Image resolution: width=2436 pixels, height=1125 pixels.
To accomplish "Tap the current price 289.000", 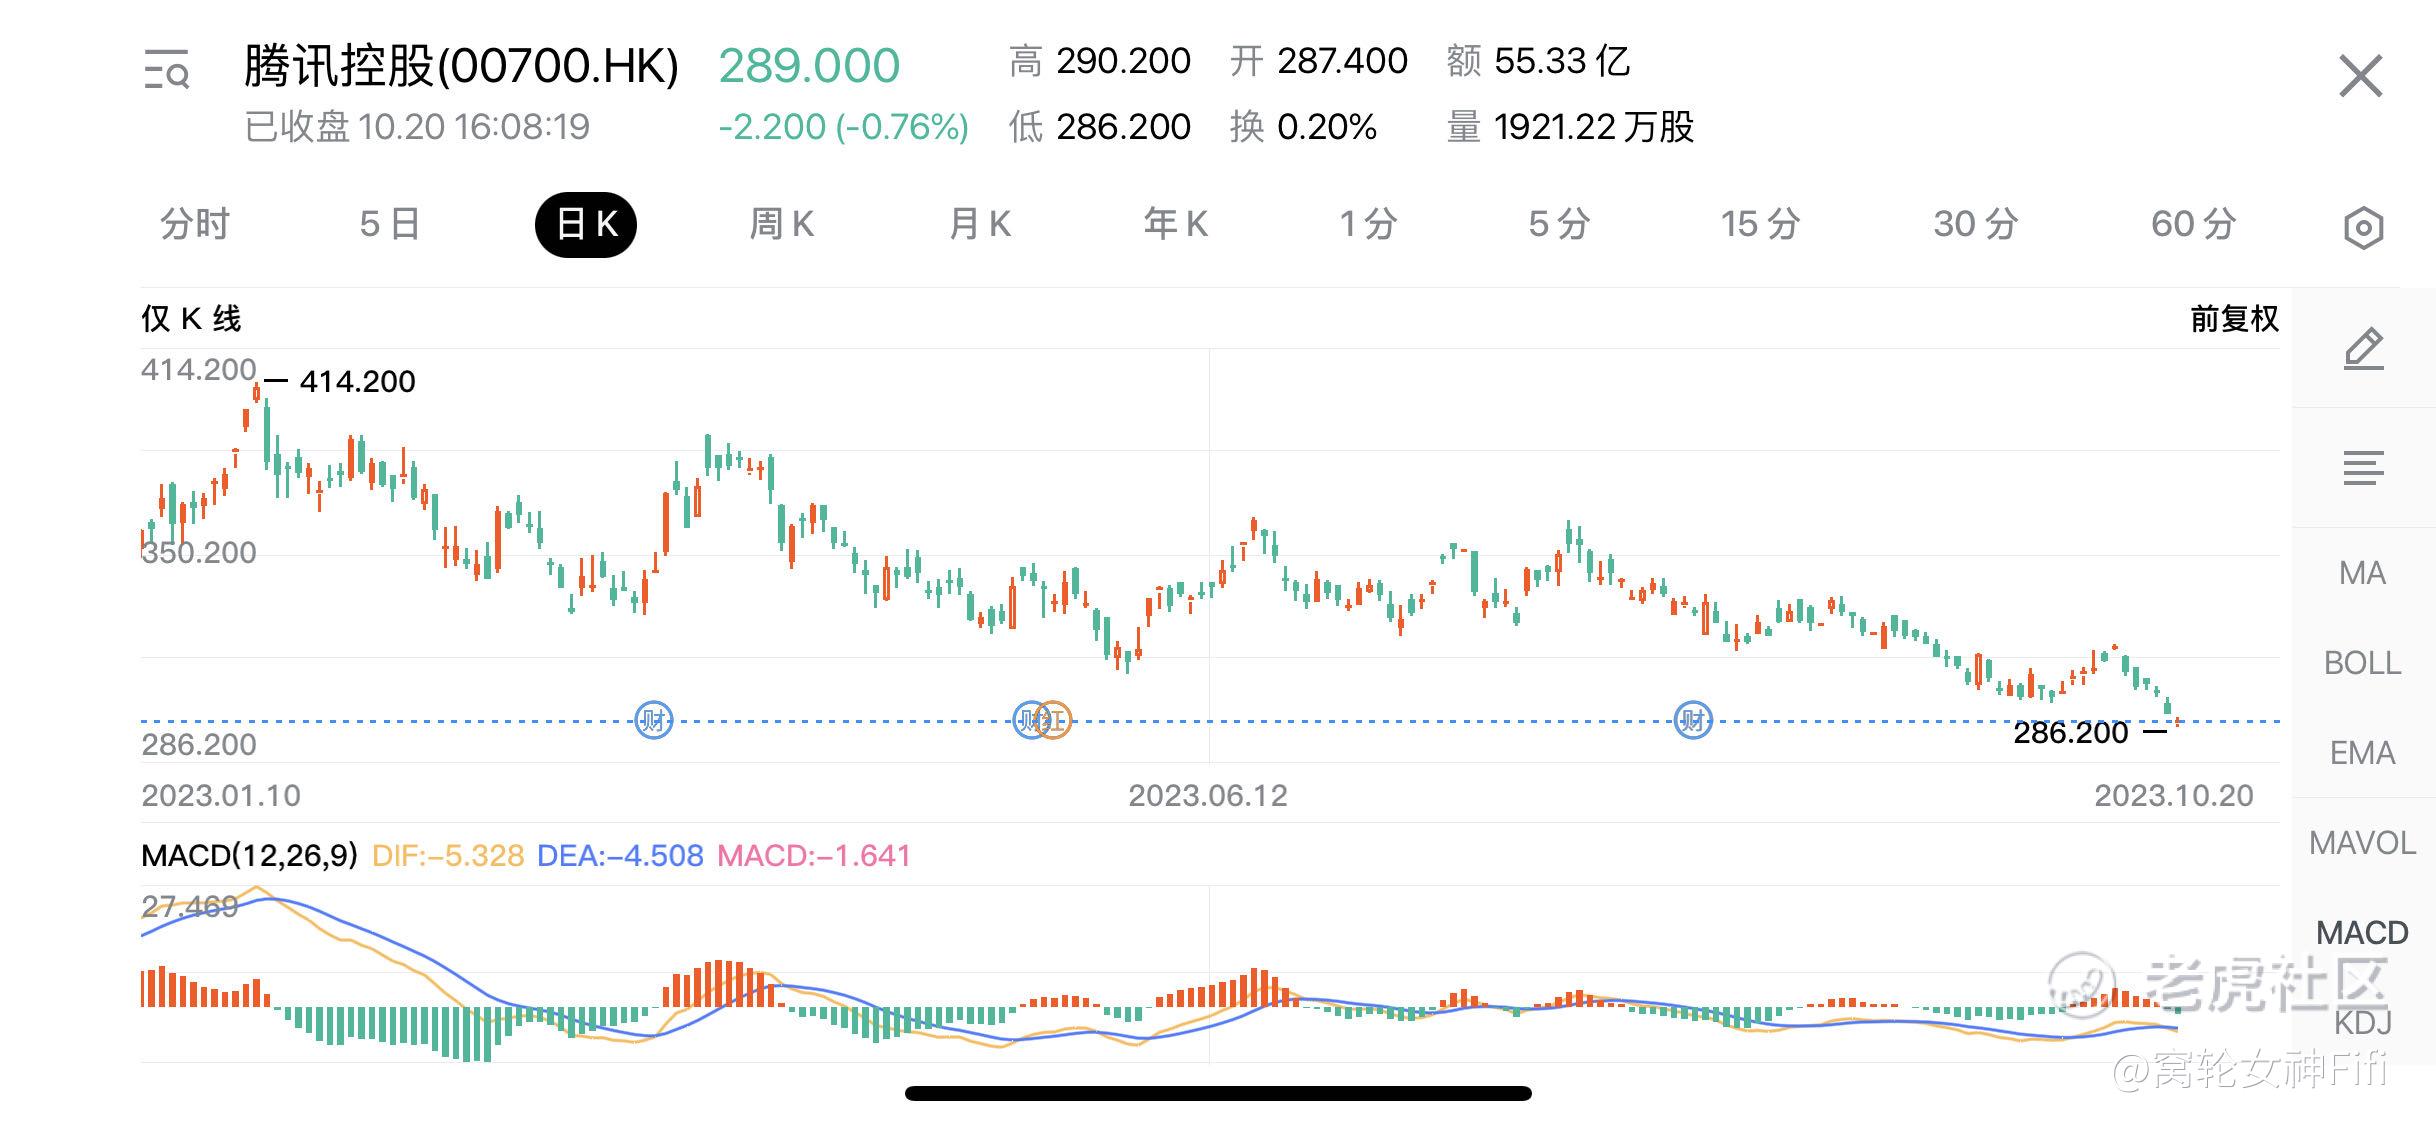I will pyautogui.click(x=809, y=66).
